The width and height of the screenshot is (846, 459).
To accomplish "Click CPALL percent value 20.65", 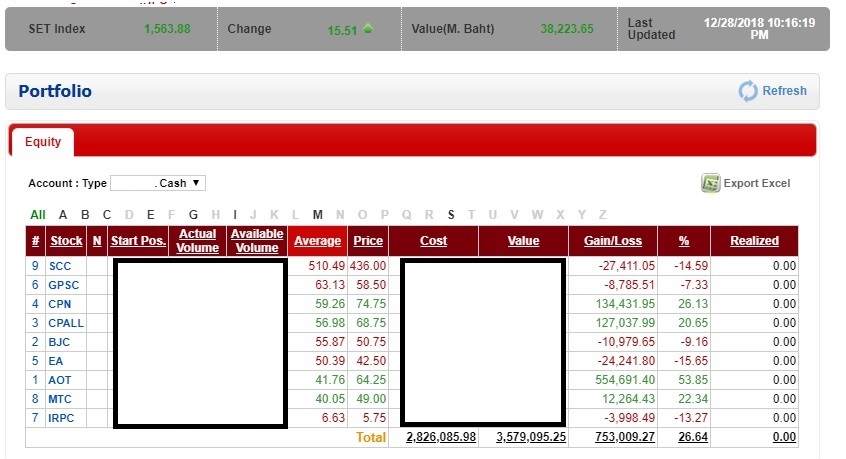I will click(x=693, y=323).
